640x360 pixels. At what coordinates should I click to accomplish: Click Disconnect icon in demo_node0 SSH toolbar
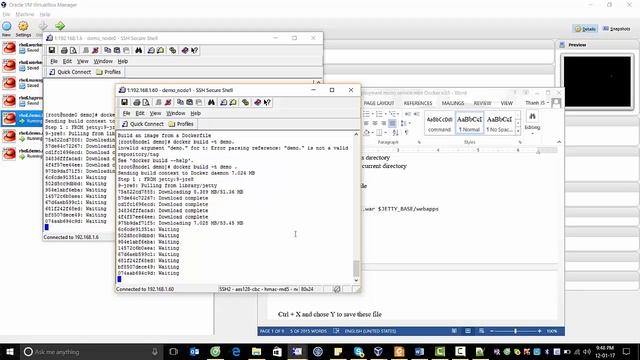95,50
